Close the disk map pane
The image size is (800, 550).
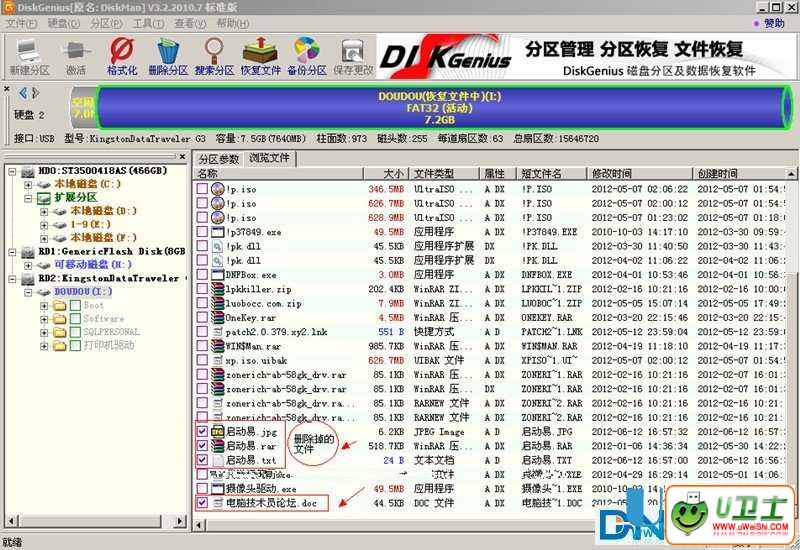click(x=7, y=89)
